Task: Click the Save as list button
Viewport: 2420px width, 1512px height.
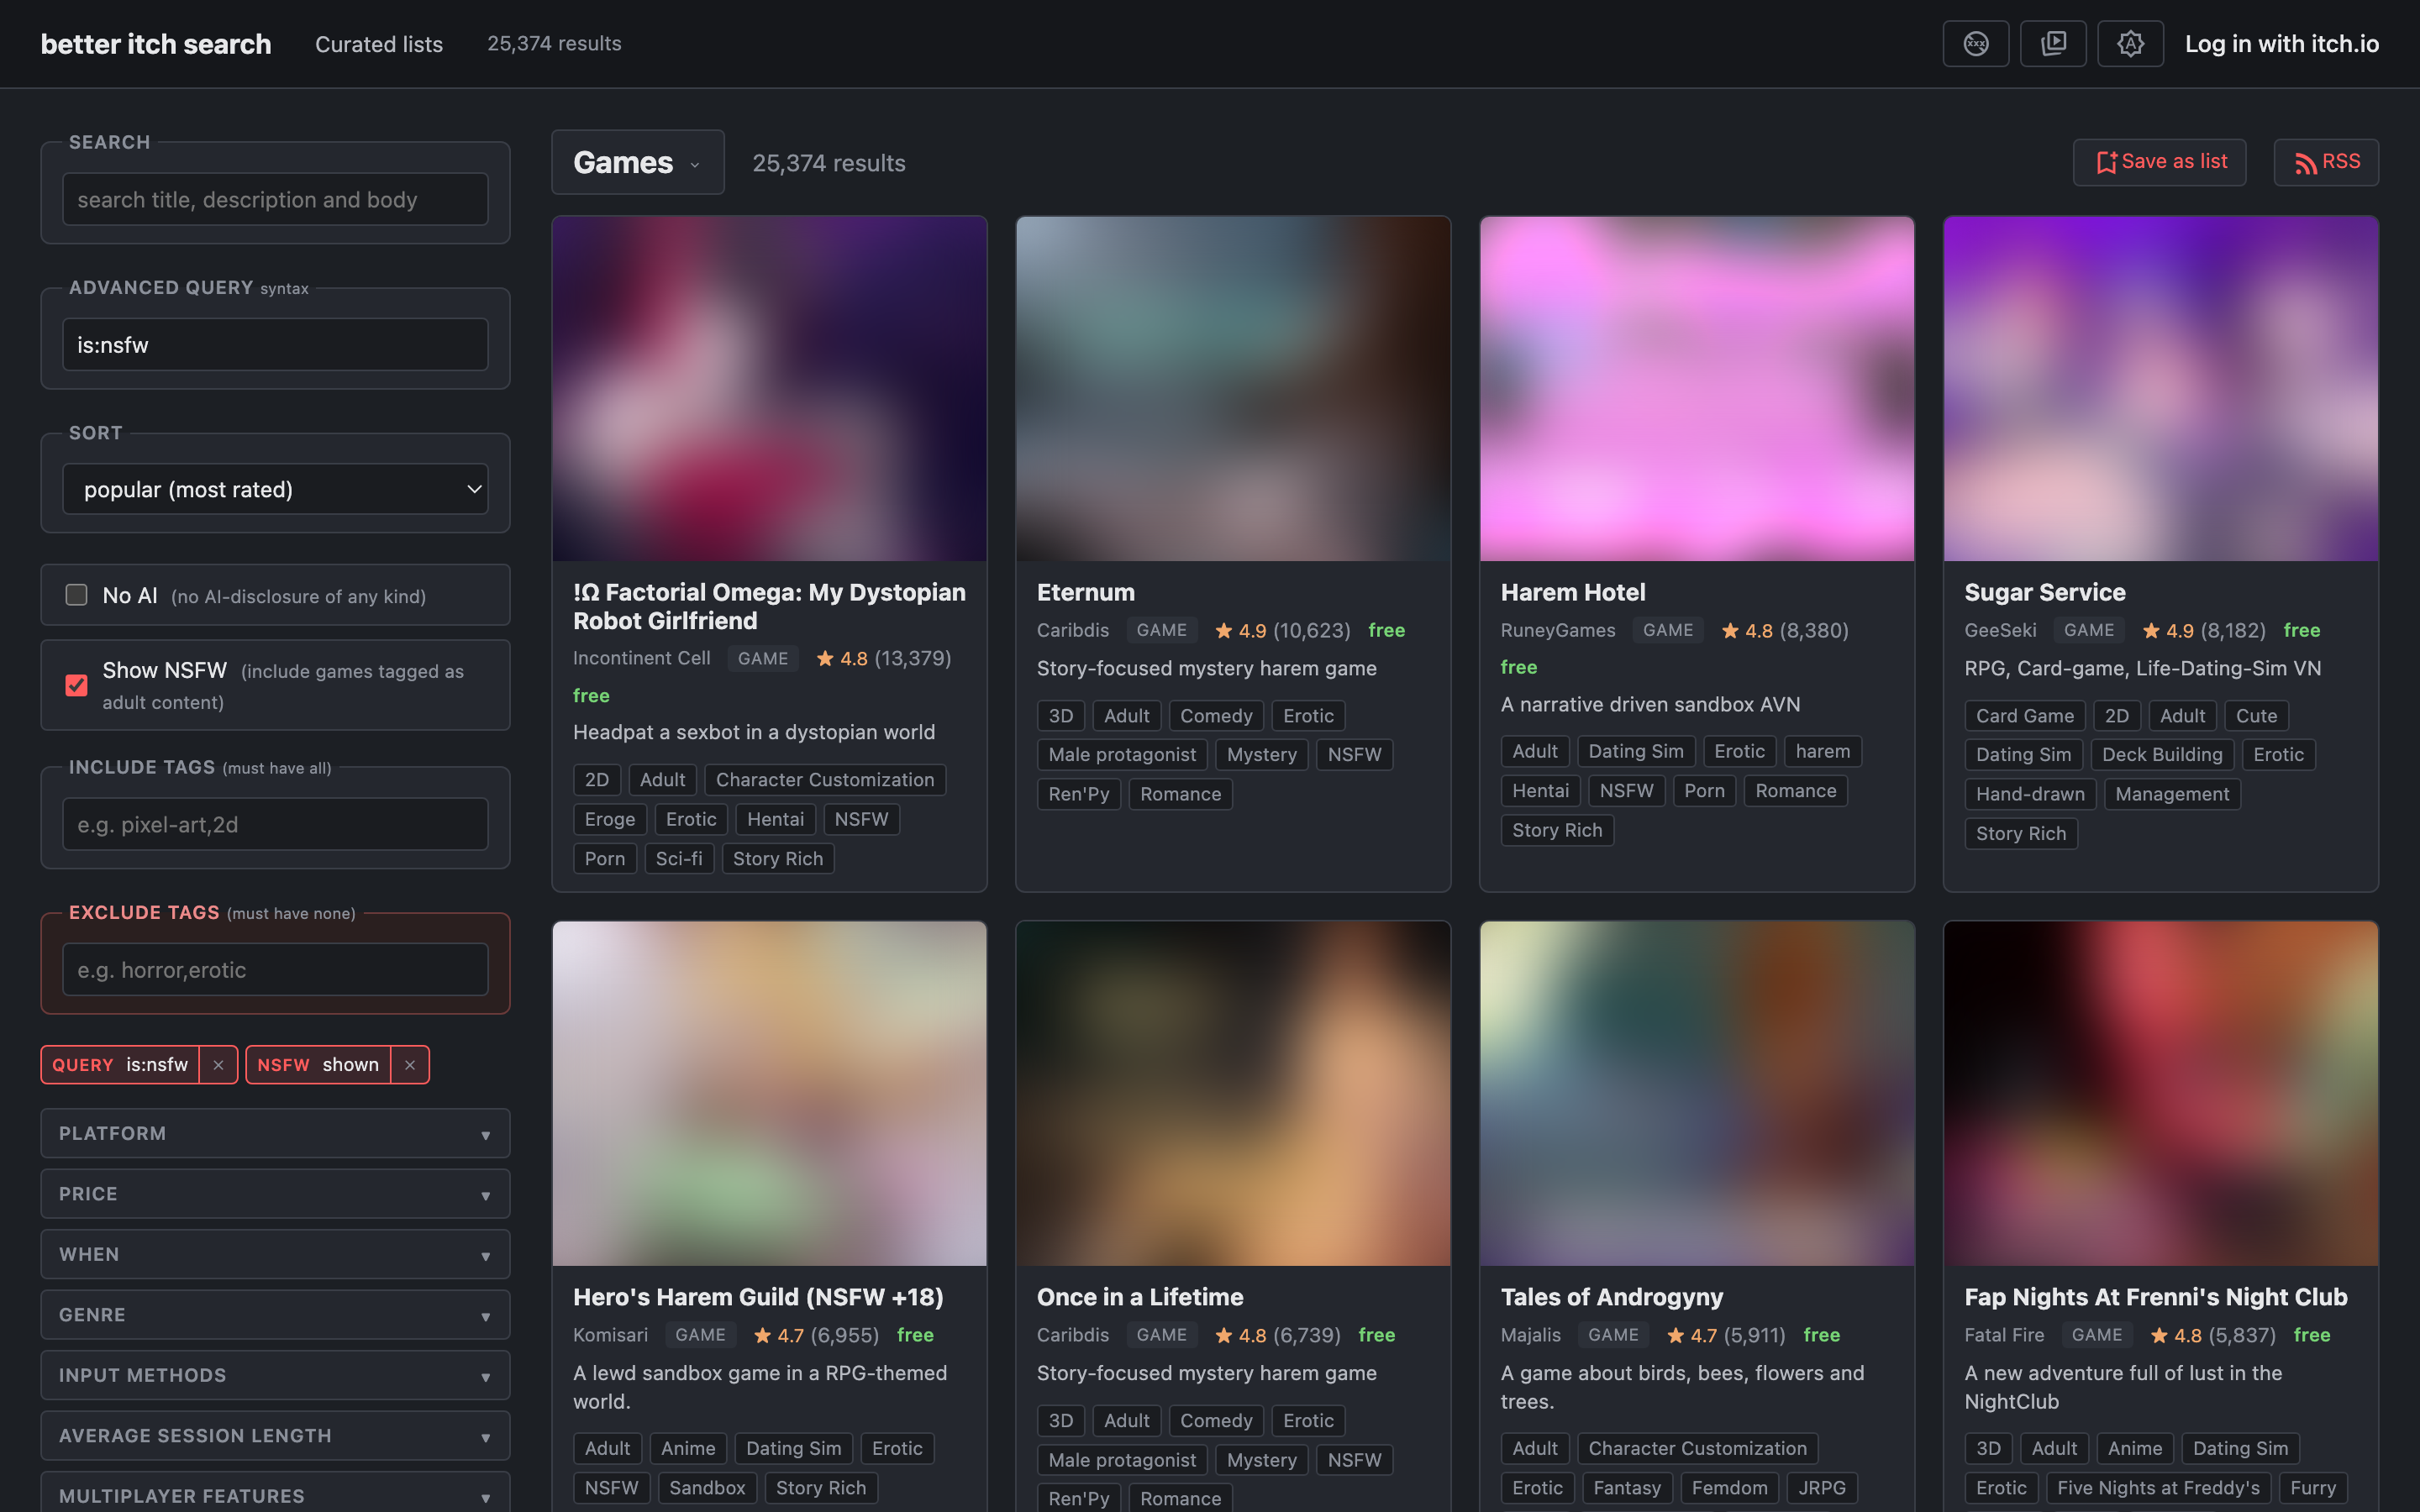Action: pos(2159,162)
